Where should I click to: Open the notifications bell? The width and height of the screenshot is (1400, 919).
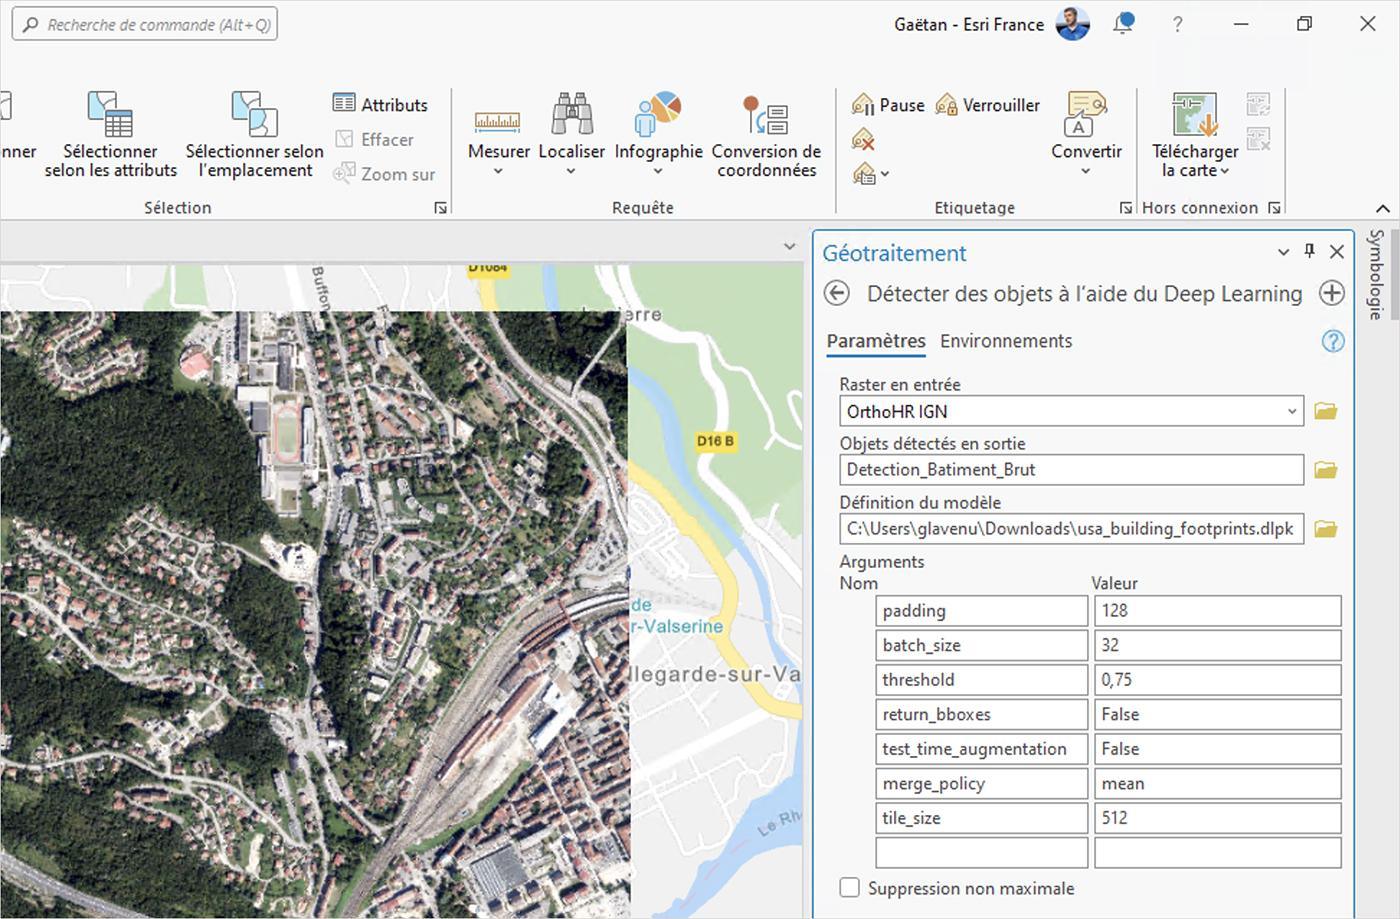tap(1124, 24)
